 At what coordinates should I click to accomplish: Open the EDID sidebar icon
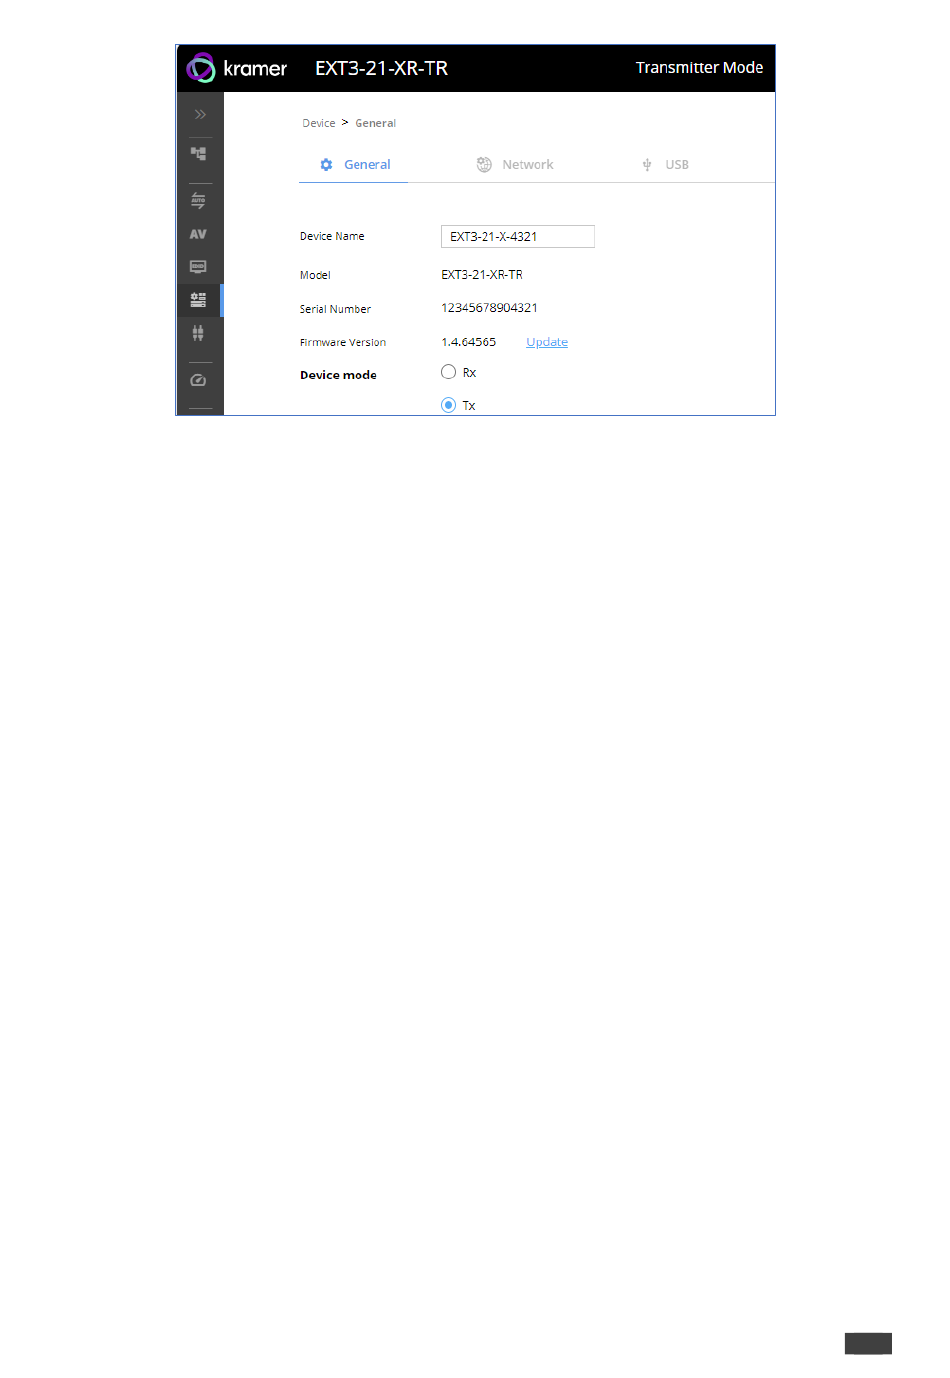click(198, 267)
